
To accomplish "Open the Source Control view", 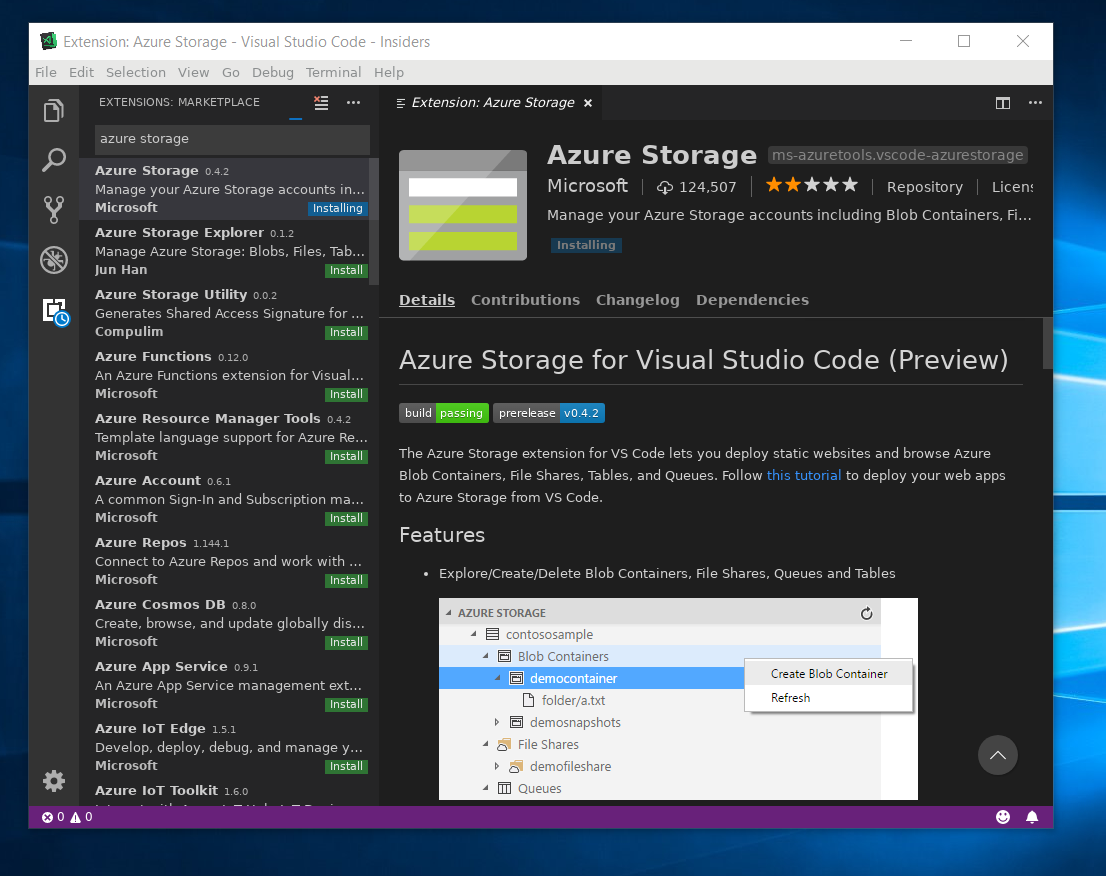I will pos(53,209).
